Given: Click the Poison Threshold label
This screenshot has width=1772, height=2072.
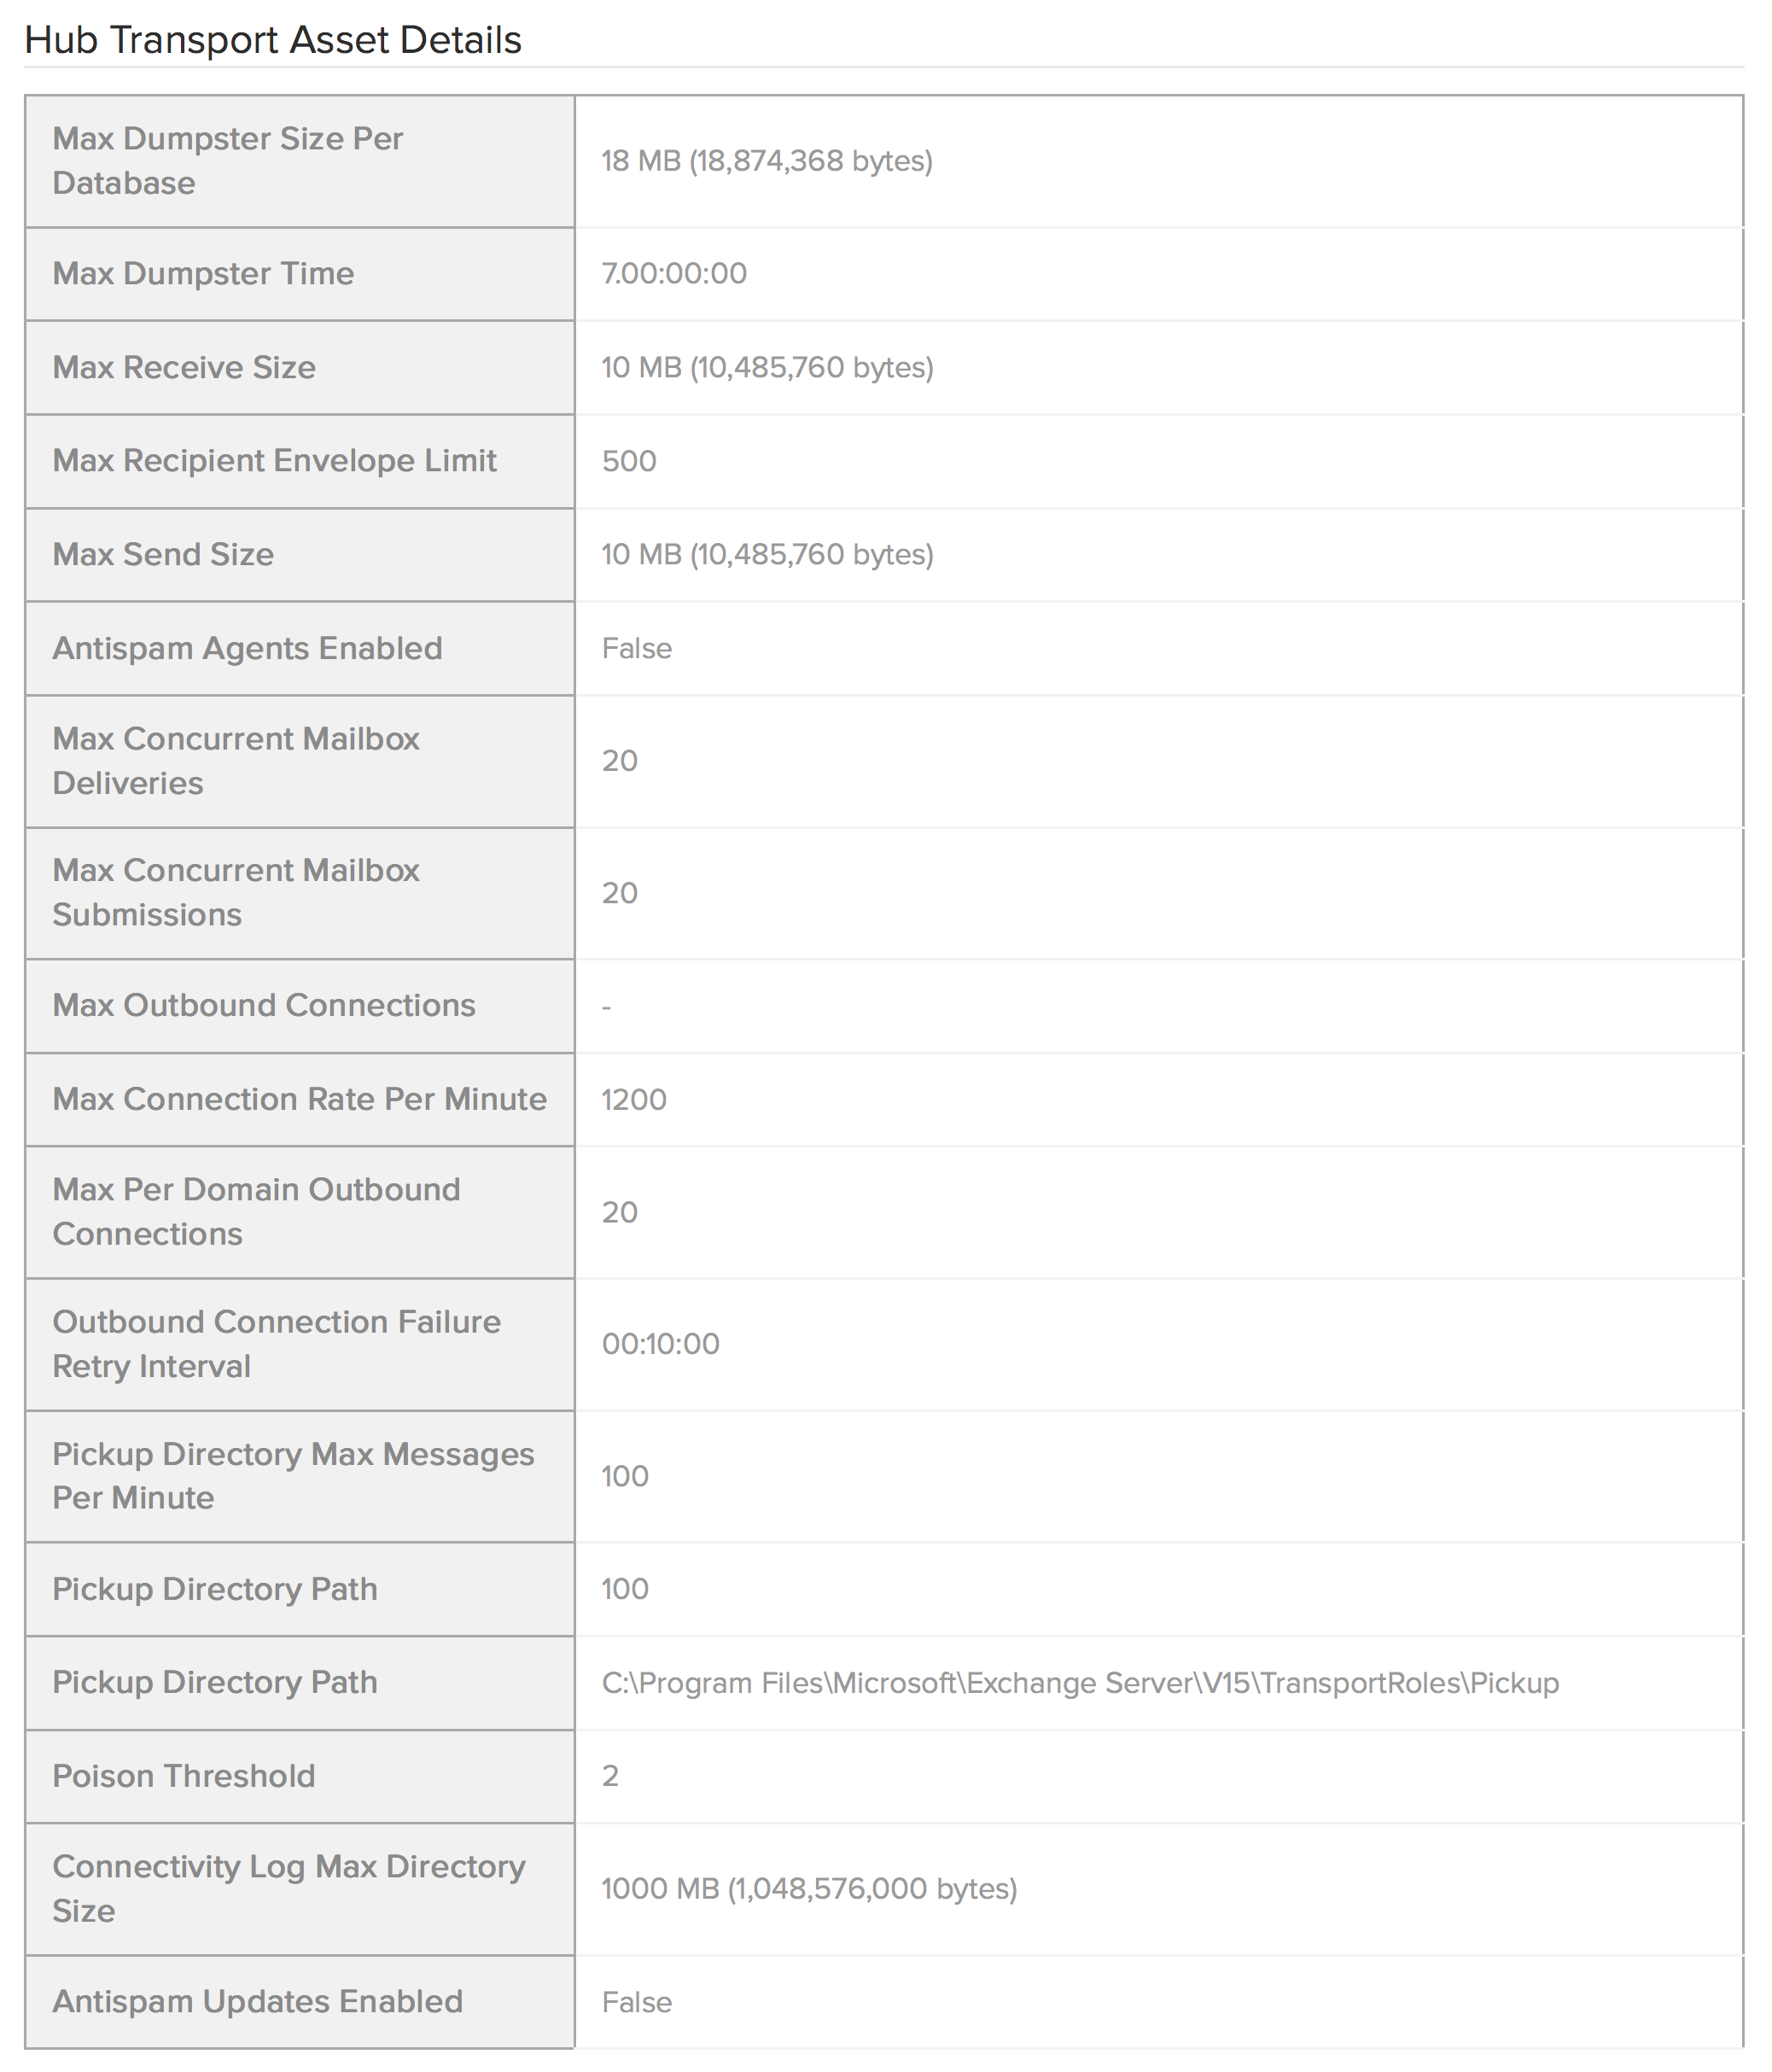Looking at the screenshot, I should pos(184,1776).
